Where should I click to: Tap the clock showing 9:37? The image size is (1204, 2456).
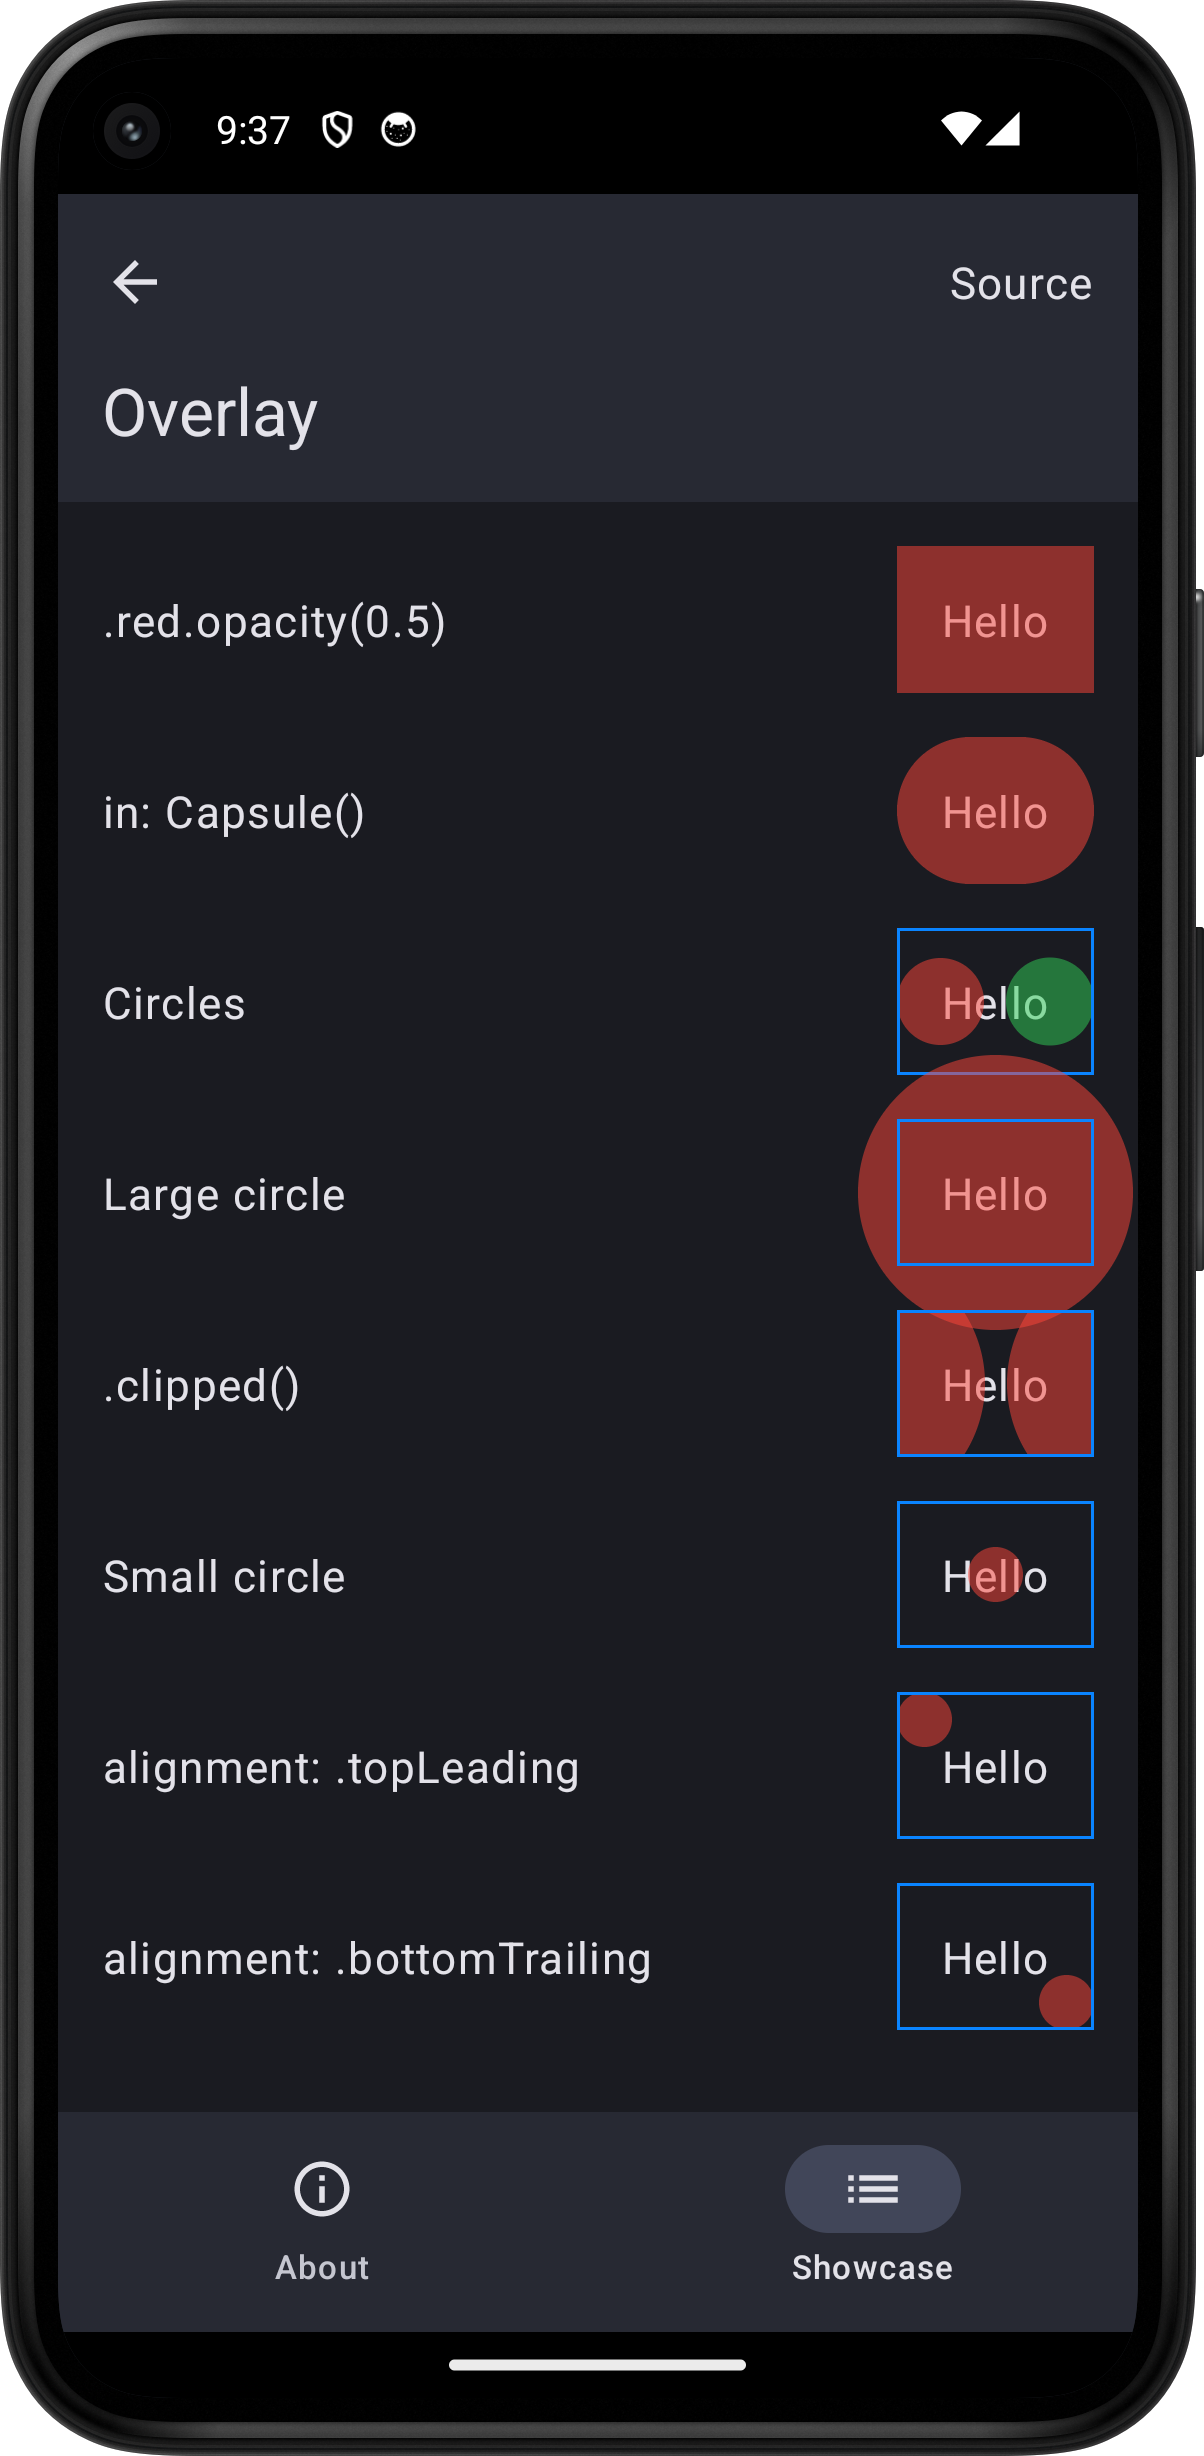[253, 128]
